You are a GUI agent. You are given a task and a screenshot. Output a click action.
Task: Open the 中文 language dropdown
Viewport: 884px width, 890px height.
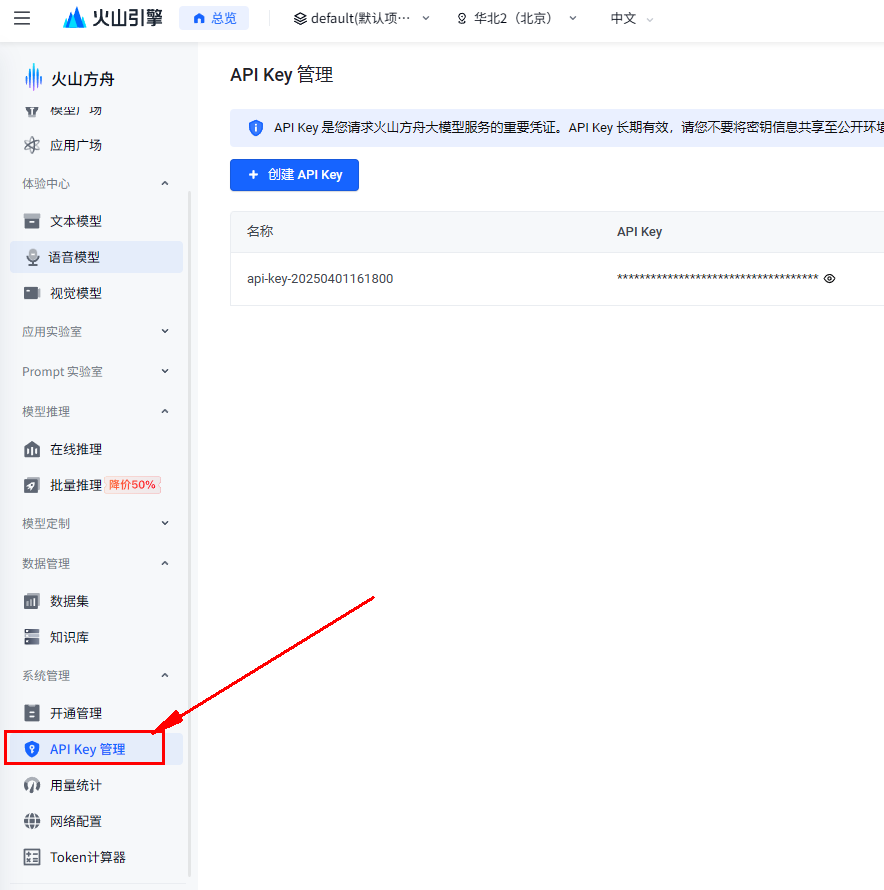tap(632, 19)
